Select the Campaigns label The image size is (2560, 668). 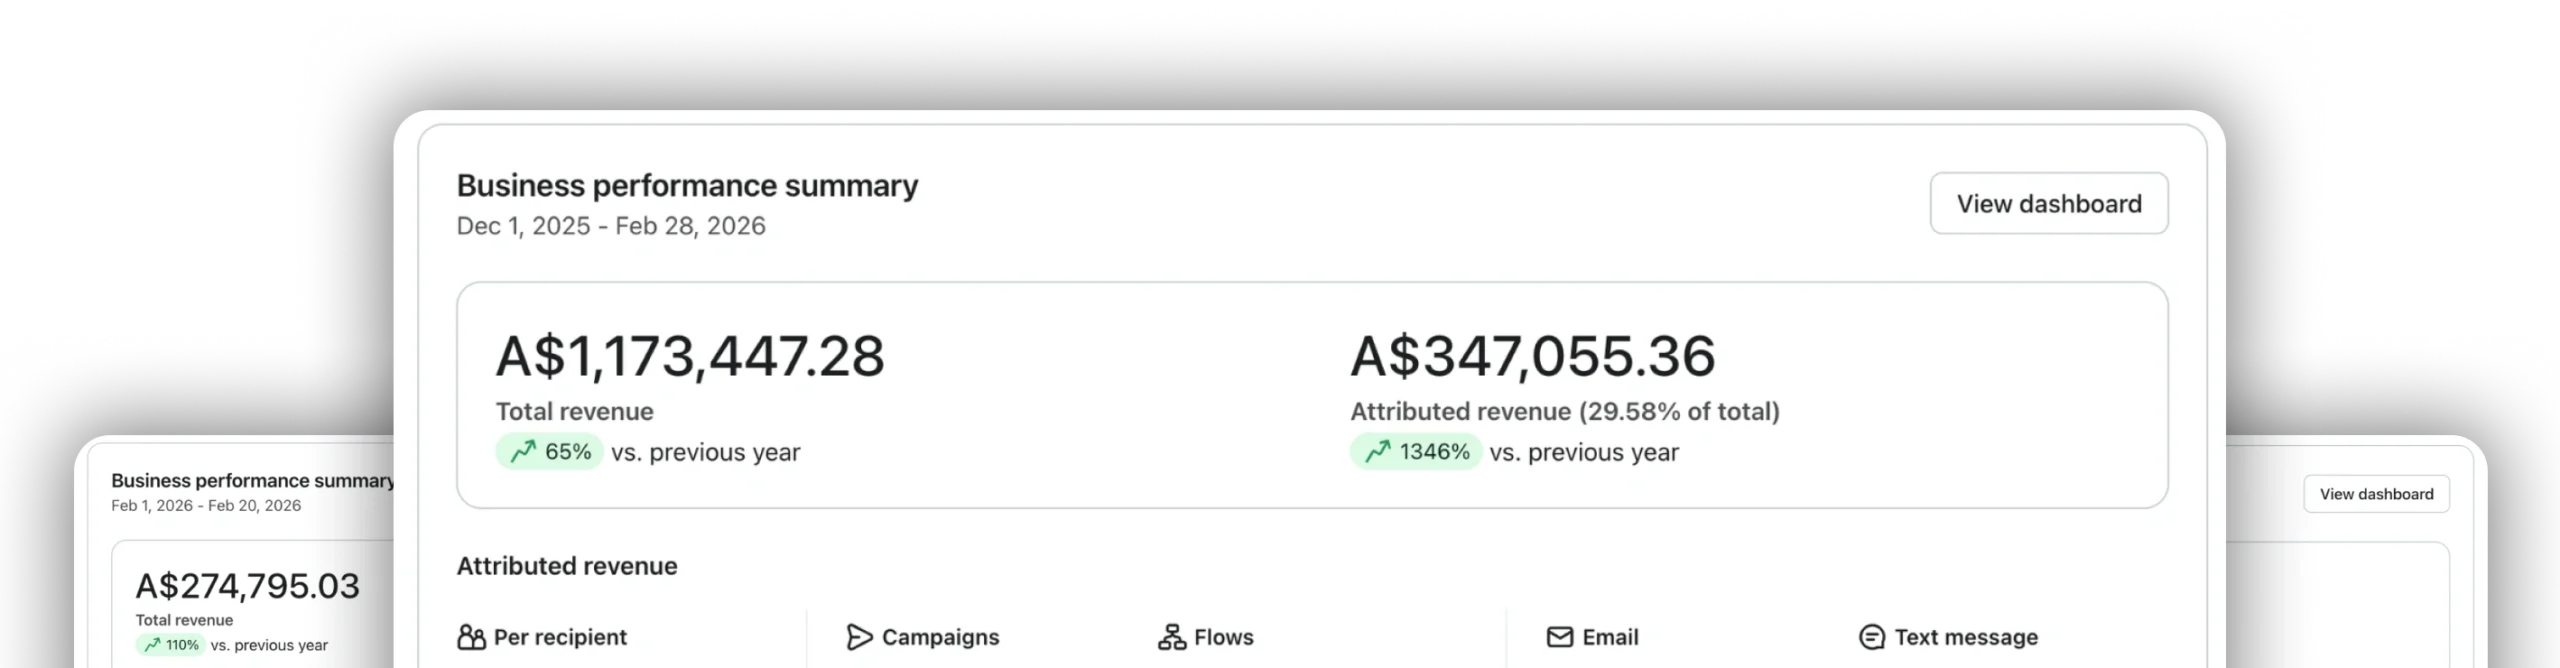pos(940,637)
